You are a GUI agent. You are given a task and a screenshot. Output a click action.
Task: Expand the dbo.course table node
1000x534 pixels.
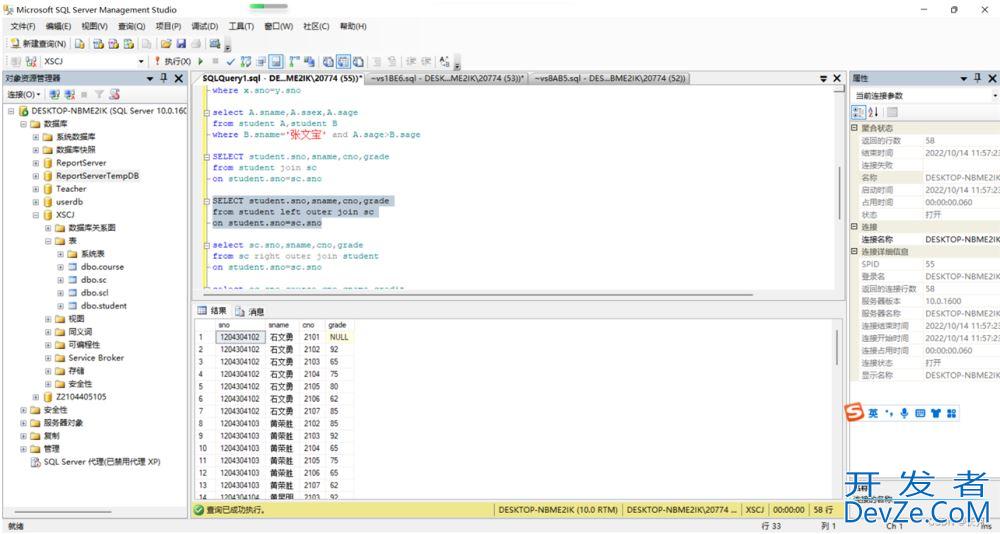click(x=61, y=267)
